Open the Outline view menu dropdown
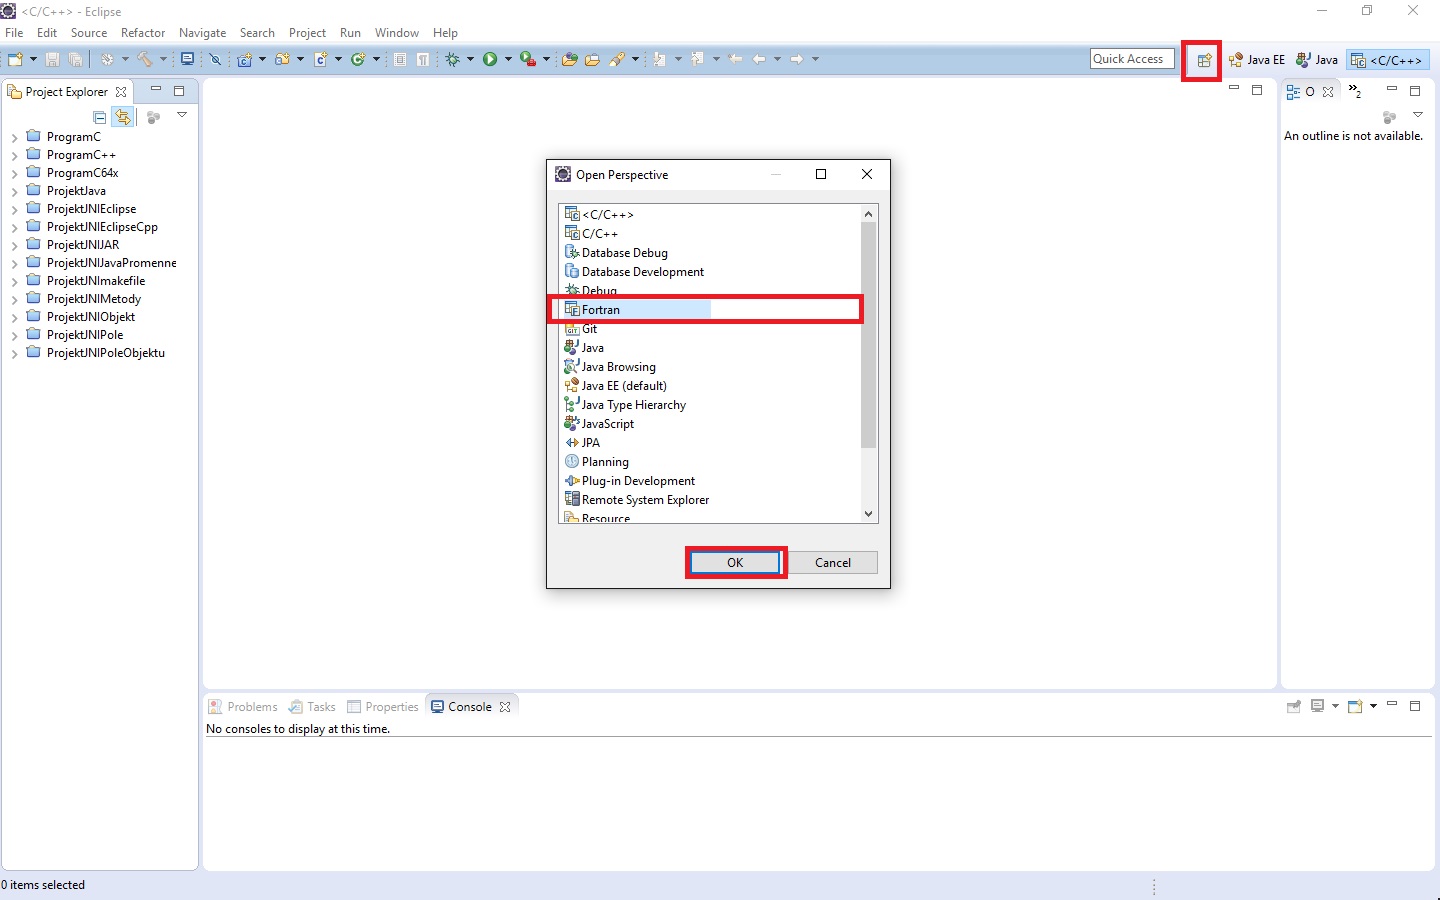Screen dimensions: 1440x900 pyautogui.click(x=1417, y=115)
